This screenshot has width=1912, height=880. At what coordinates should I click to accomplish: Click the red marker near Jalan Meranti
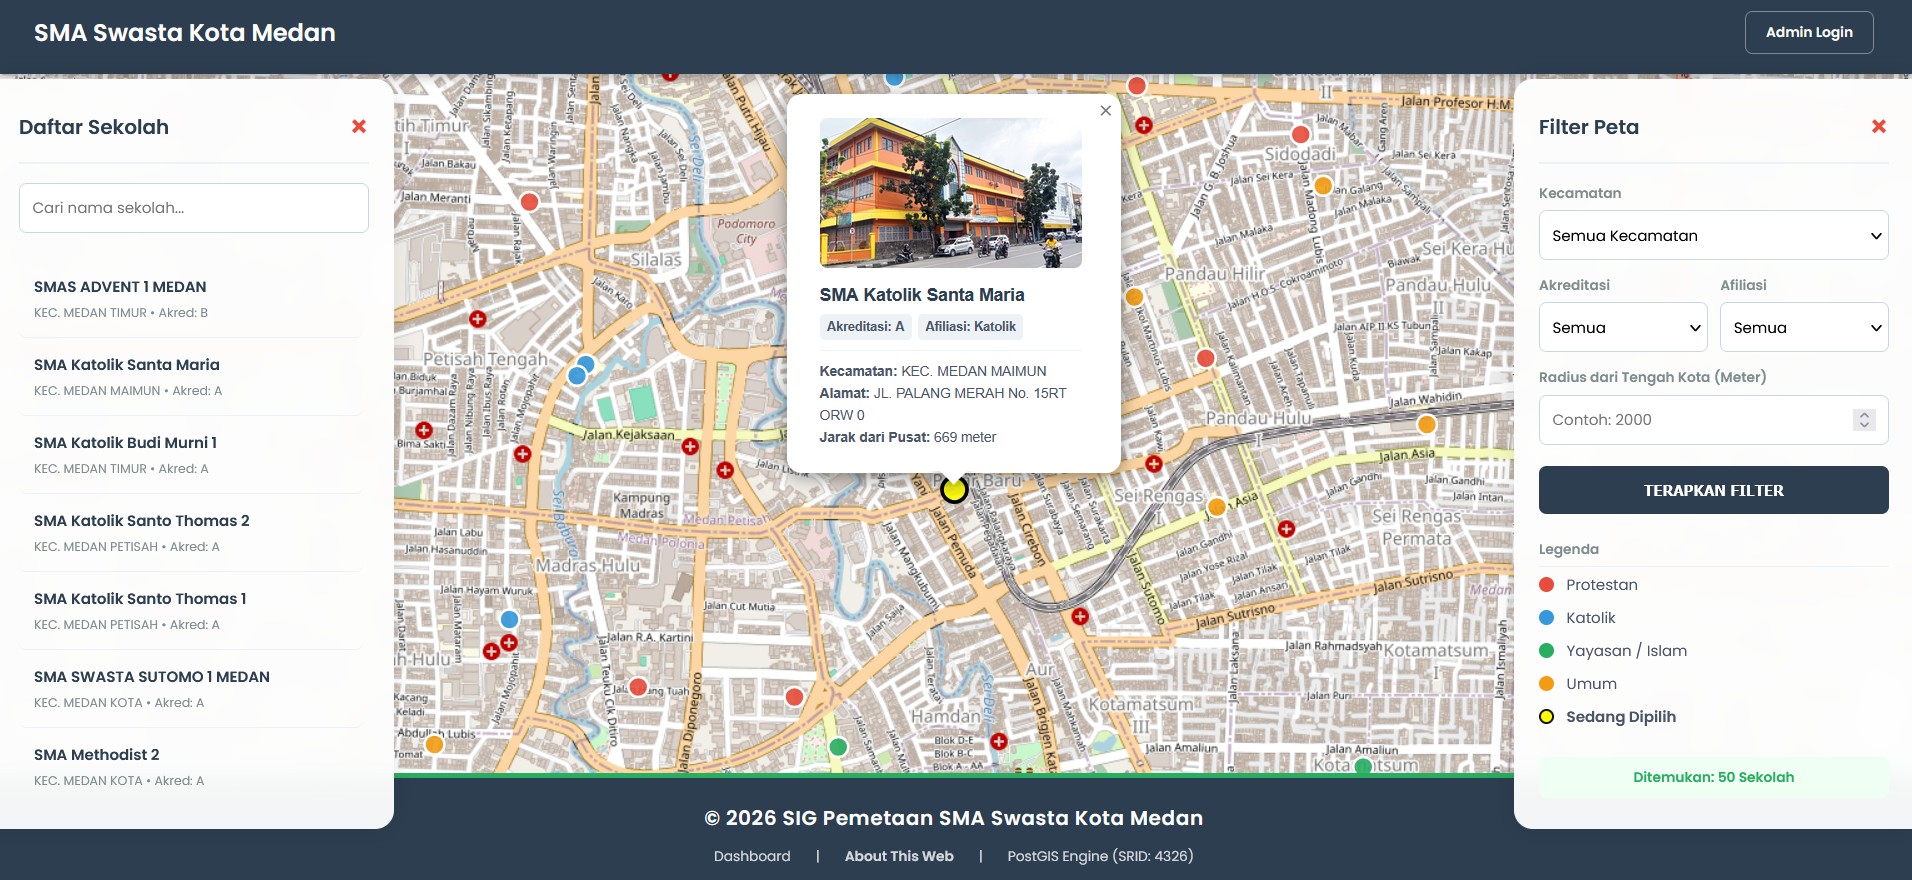pos(530,202)
